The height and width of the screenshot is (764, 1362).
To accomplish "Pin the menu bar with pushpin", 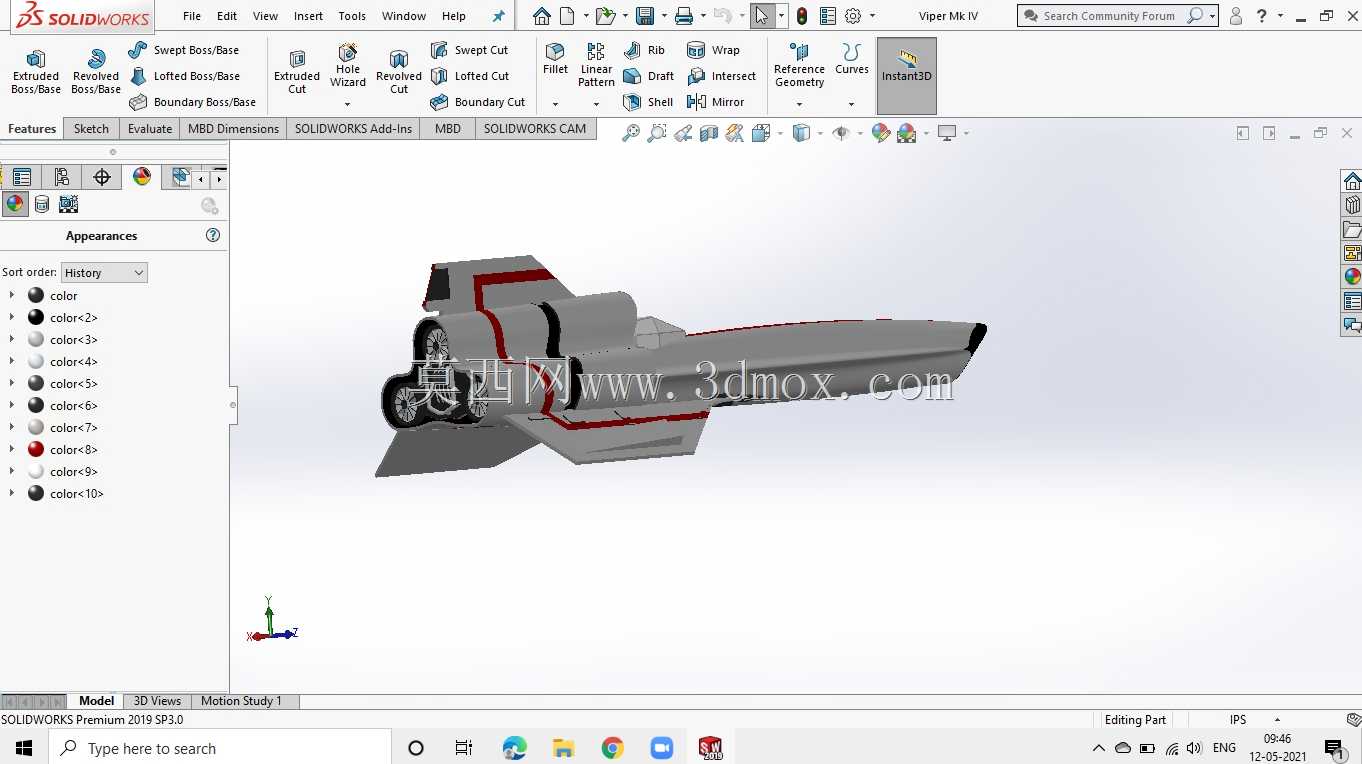I will [499, 16].
